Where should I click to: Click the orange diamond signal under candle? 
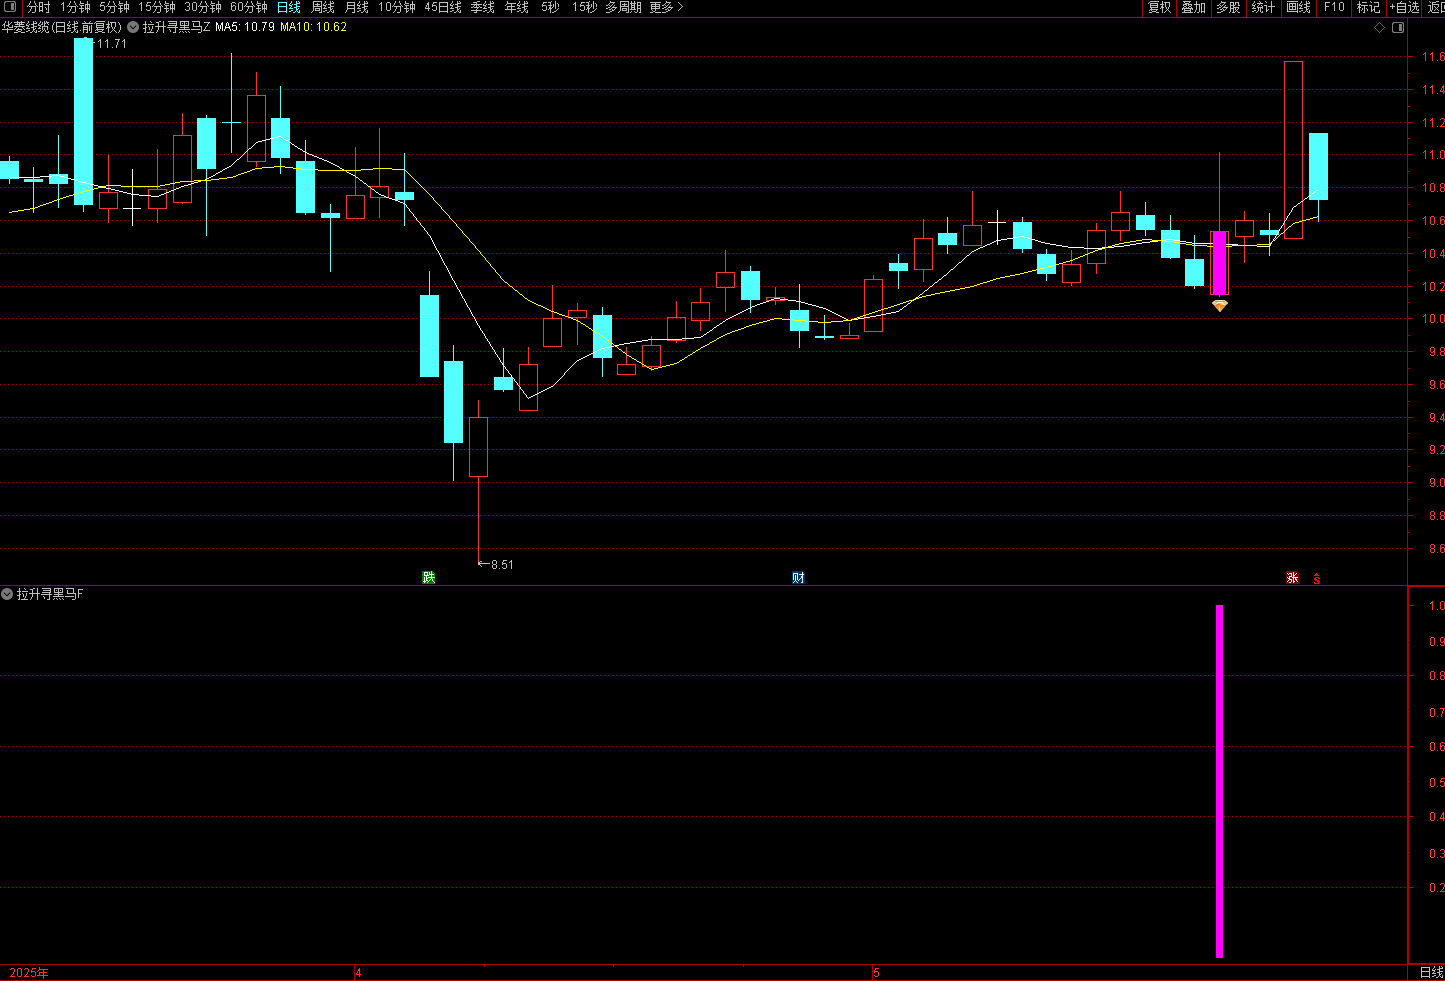1220,306
